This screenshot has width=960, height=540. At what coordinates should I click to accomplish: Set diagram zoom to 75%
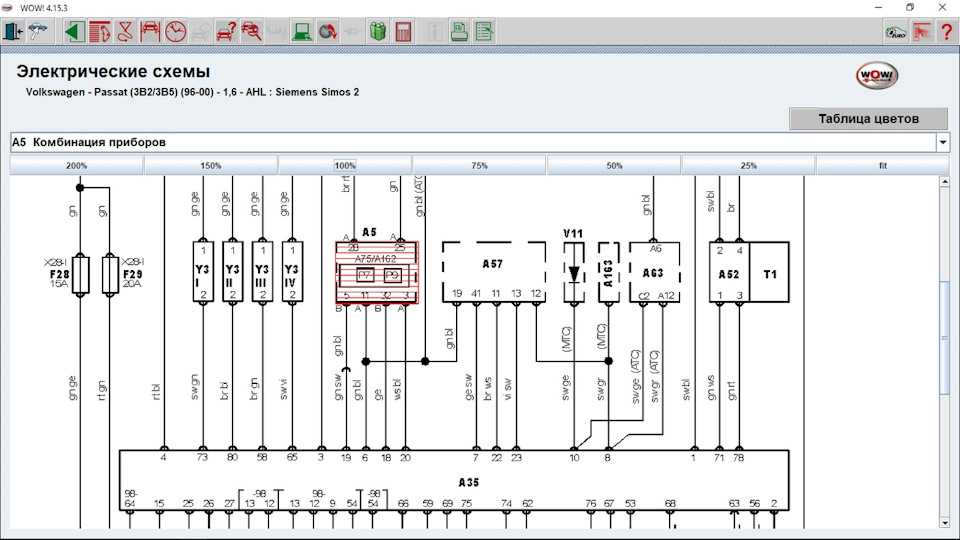(x=479, y=165)
